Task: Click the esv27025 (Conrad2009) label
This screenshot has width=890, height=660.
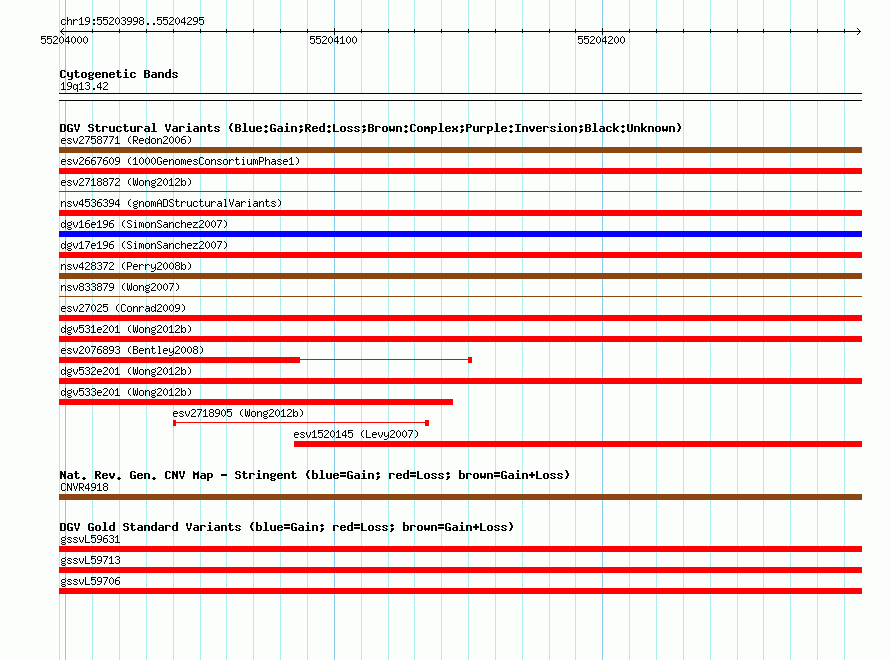Action: [x=123, y=308]
